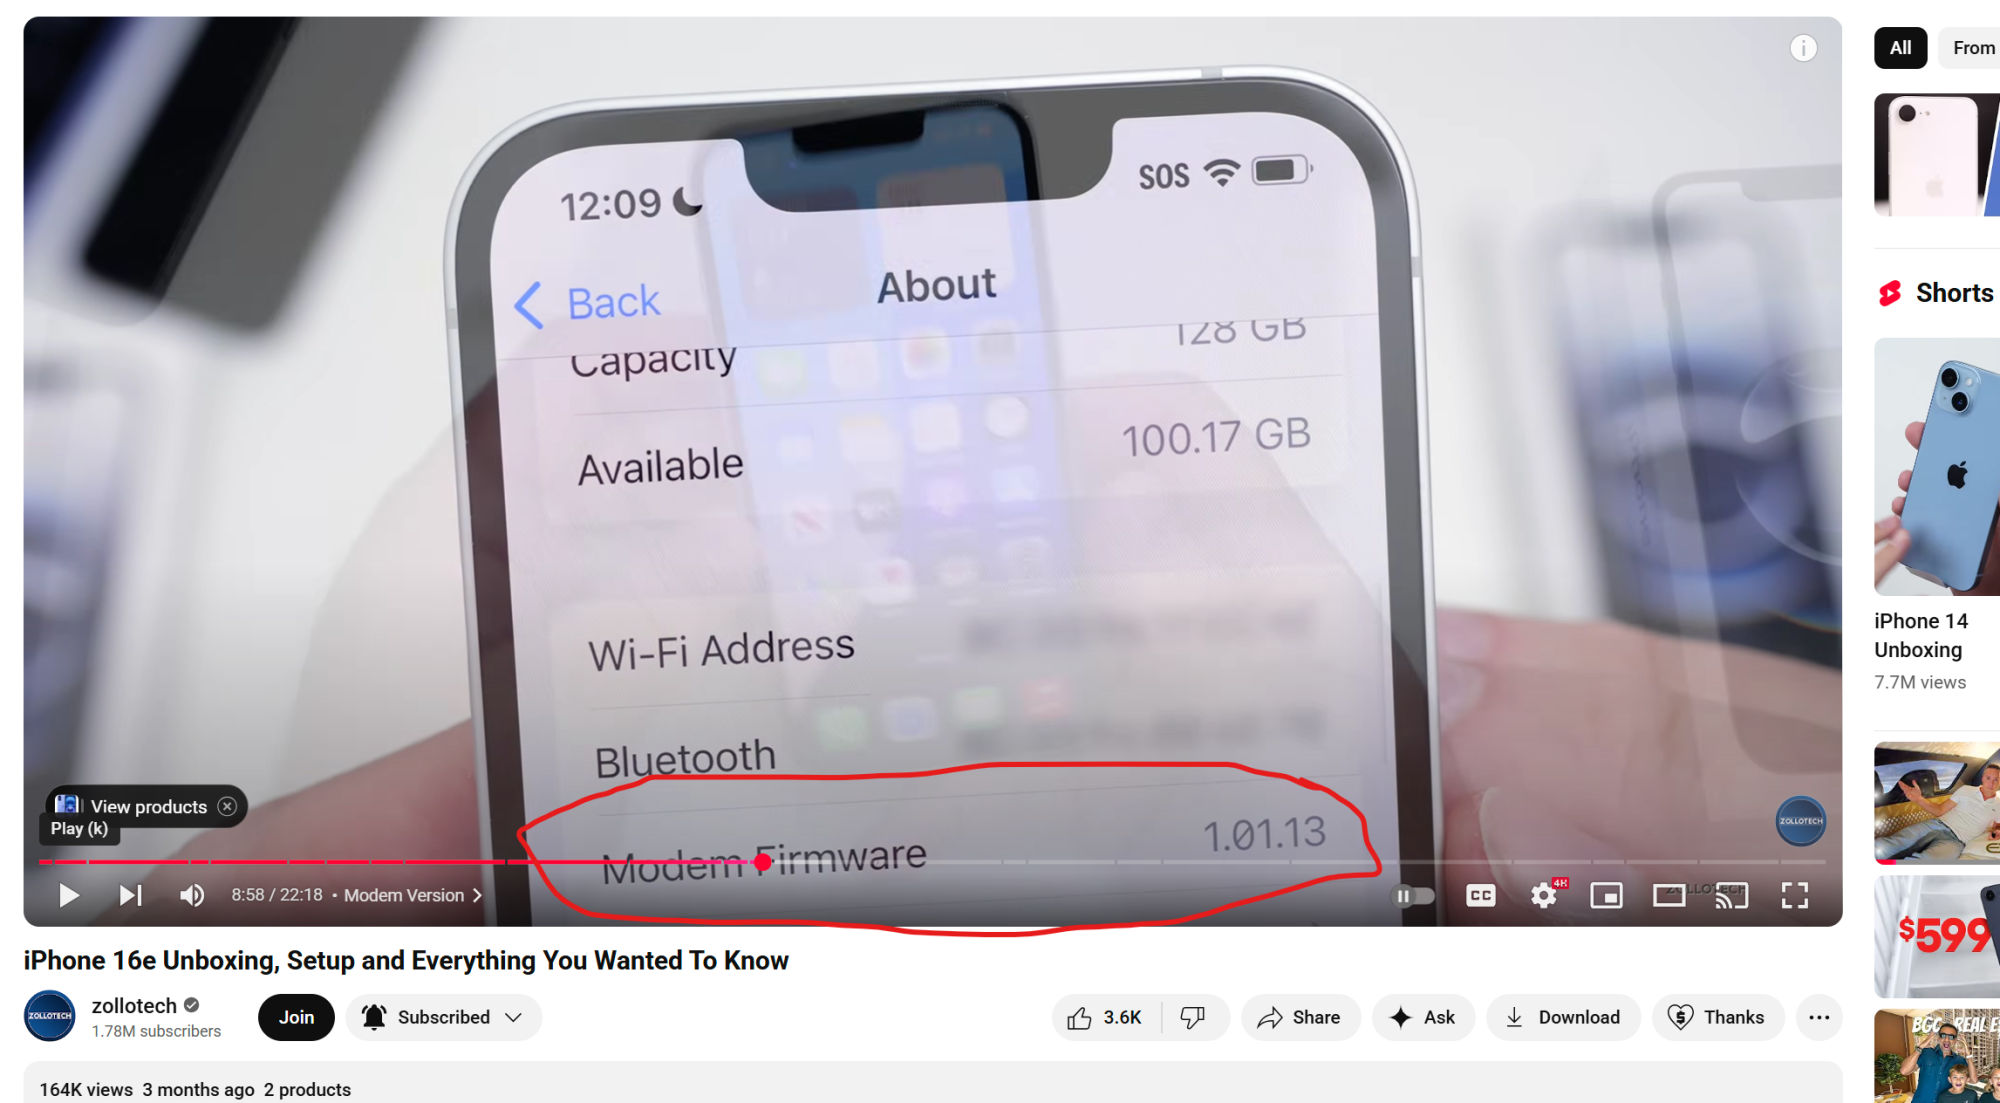Dislike this video
The height and width of the screenshot is (1103, 2000).
pyautogui.click(x=1193, y=1017)
